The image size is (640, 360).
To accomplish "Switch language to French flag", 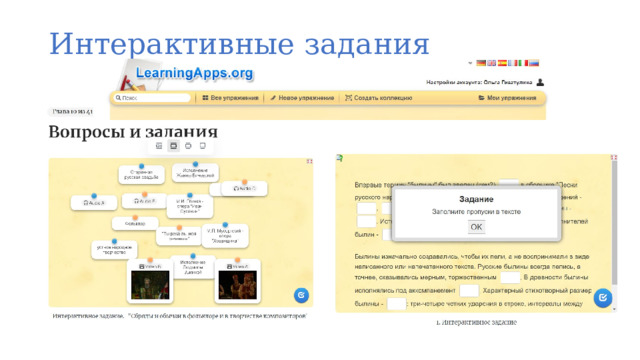I will pos(513,63).
